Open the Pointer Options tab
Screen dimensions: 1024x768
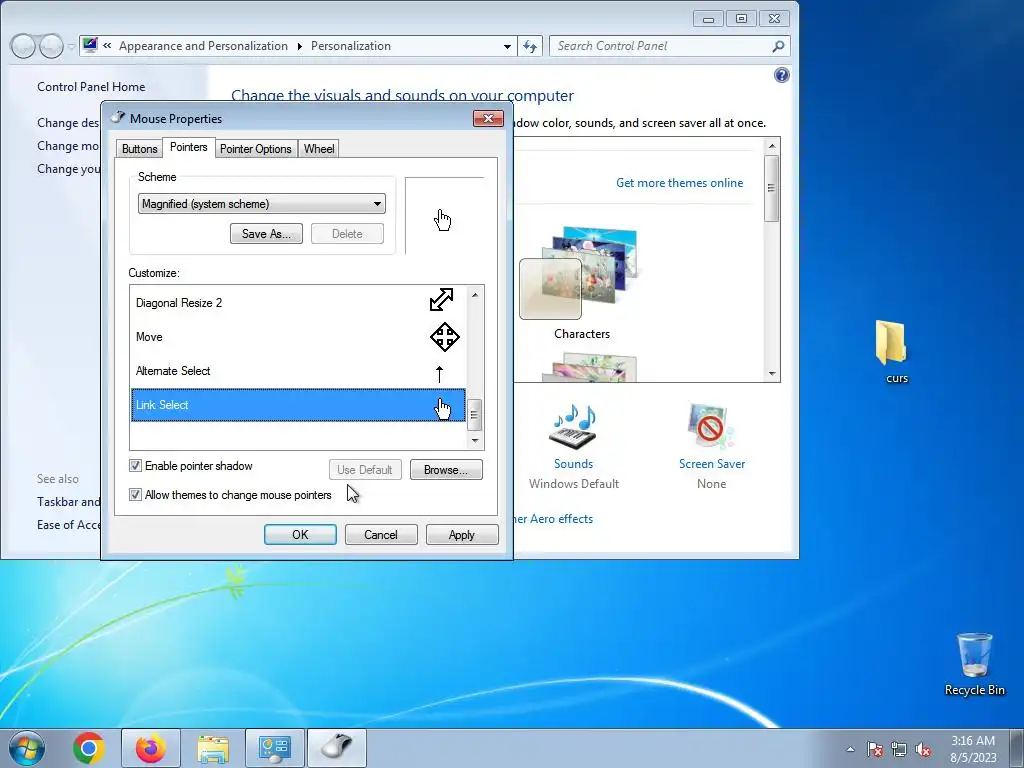pos(255,149)
